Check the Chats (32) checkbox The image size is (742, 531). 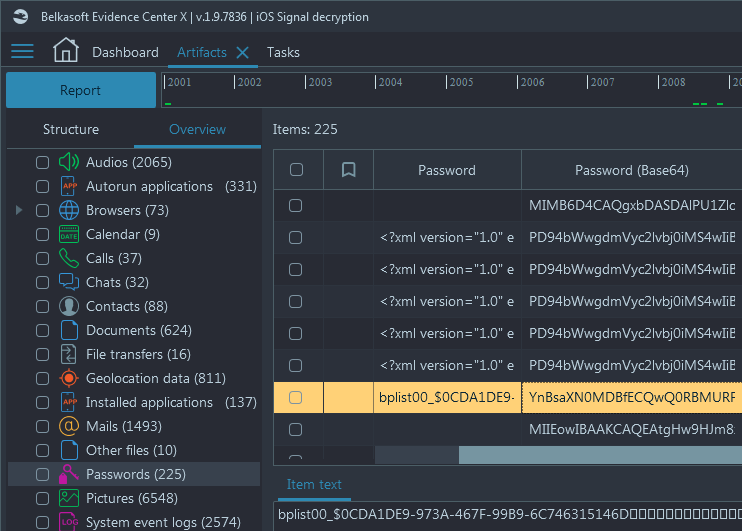coord(43,282)
